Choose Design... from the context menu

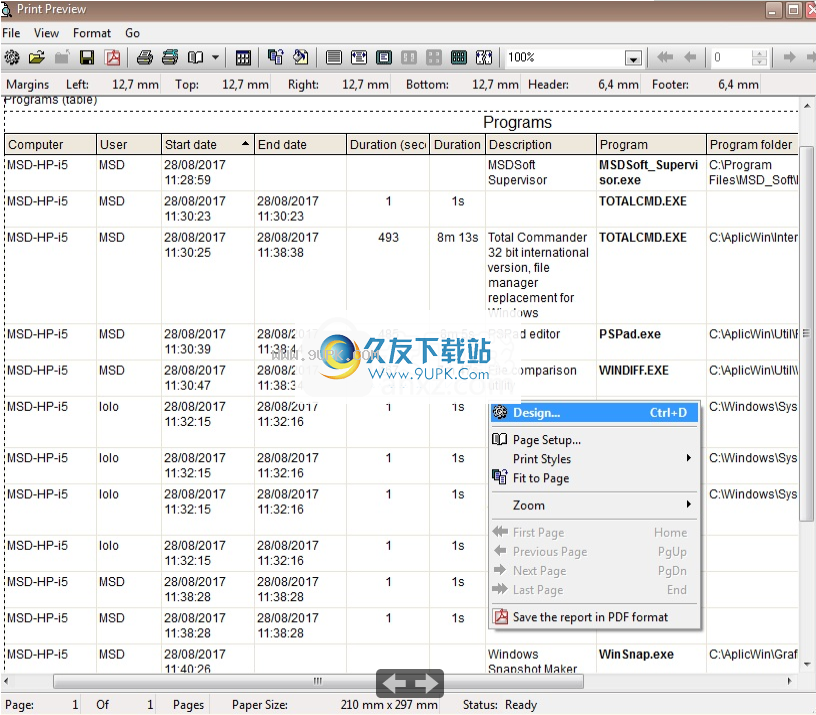click(x=594, y=413)
